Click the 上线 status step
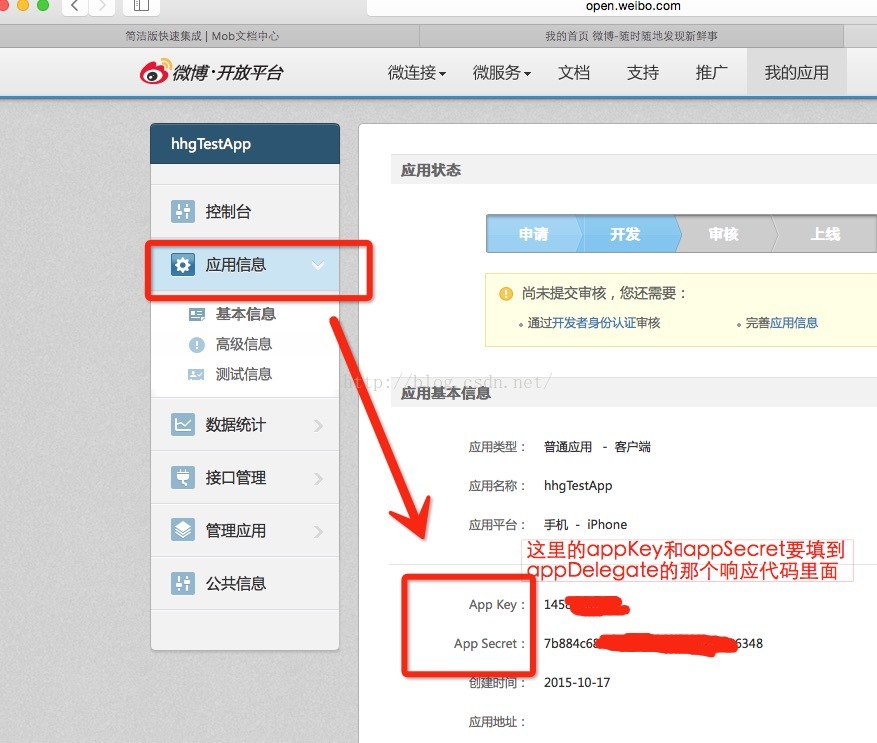This screenshot has width=877, height=743. click(x=825, y=234)
